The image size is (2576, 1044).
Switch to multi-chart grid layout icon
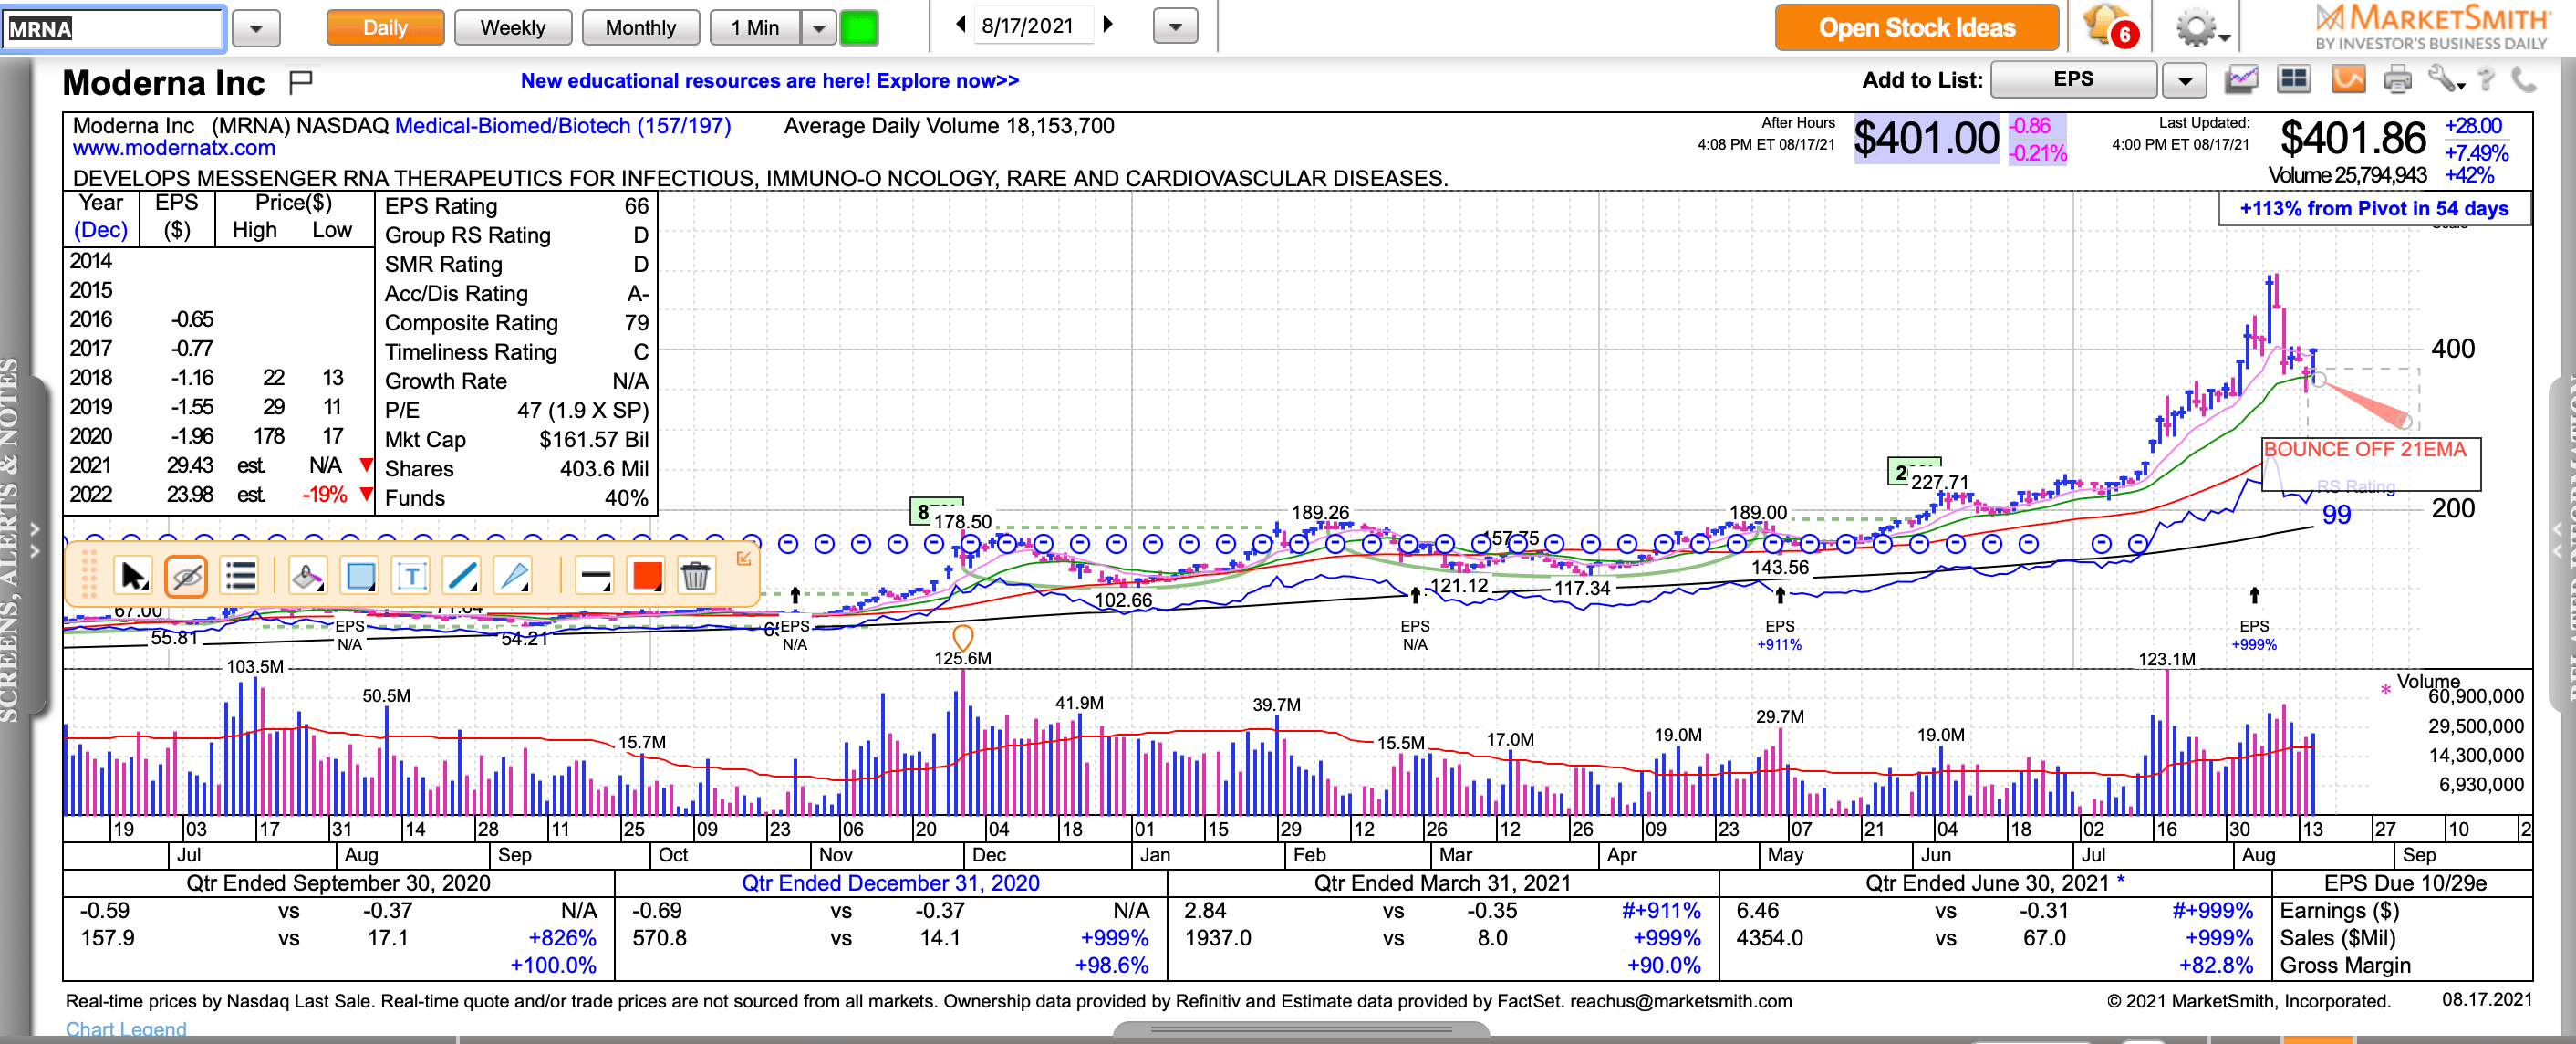(x=2293, y=79)
